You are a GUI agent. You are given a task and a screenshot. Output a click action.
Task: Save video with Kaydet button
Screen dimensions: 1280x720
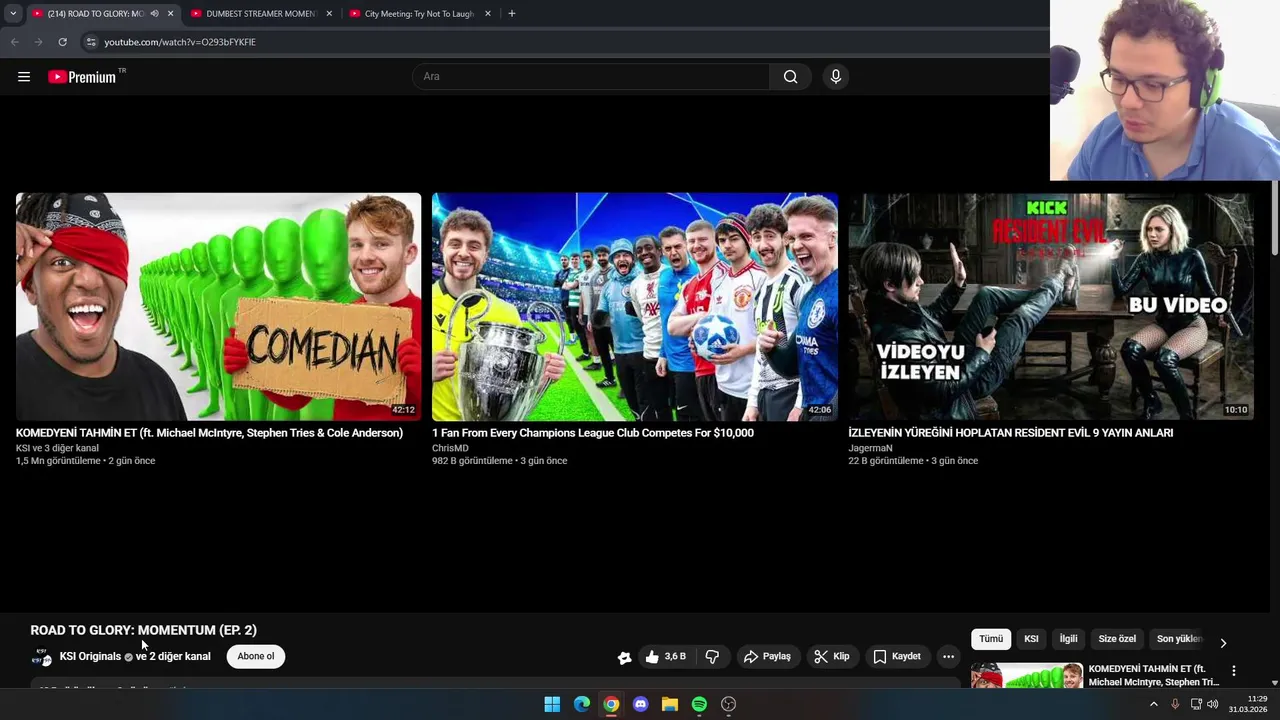897,656
